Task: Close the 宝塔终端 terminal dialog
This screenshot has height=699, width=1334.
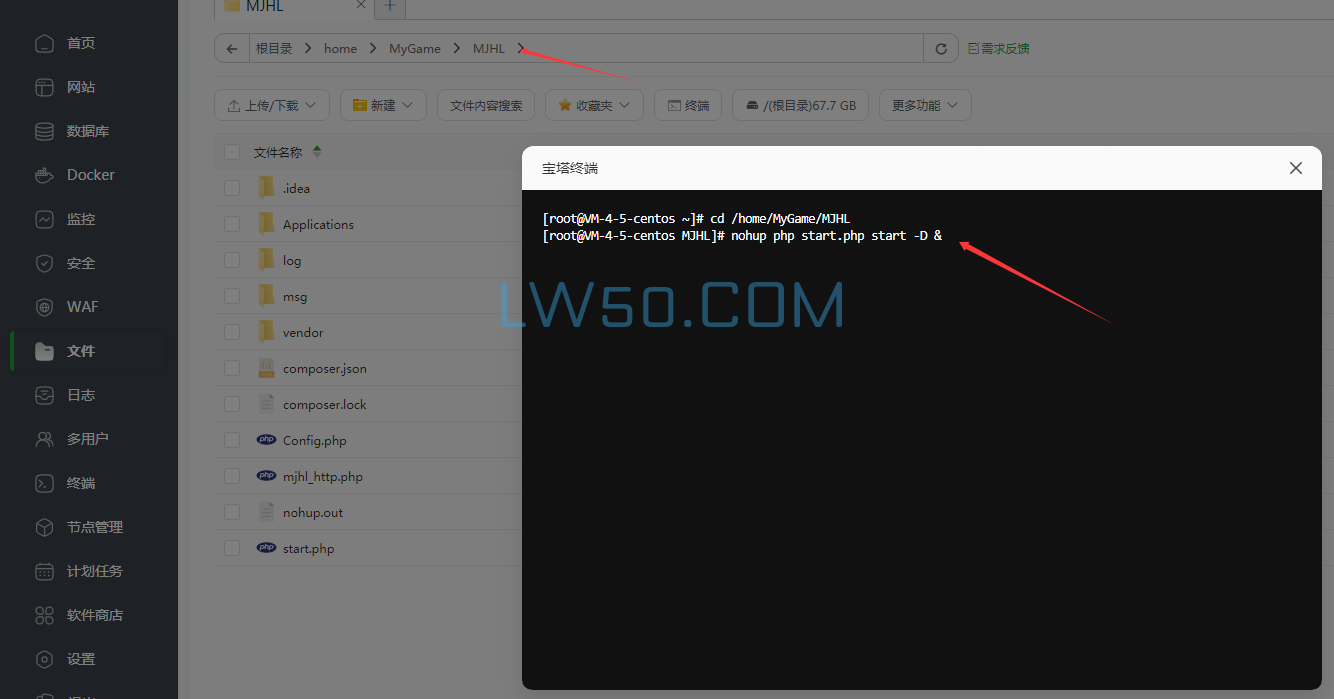Action: [x=1296, y=168]
